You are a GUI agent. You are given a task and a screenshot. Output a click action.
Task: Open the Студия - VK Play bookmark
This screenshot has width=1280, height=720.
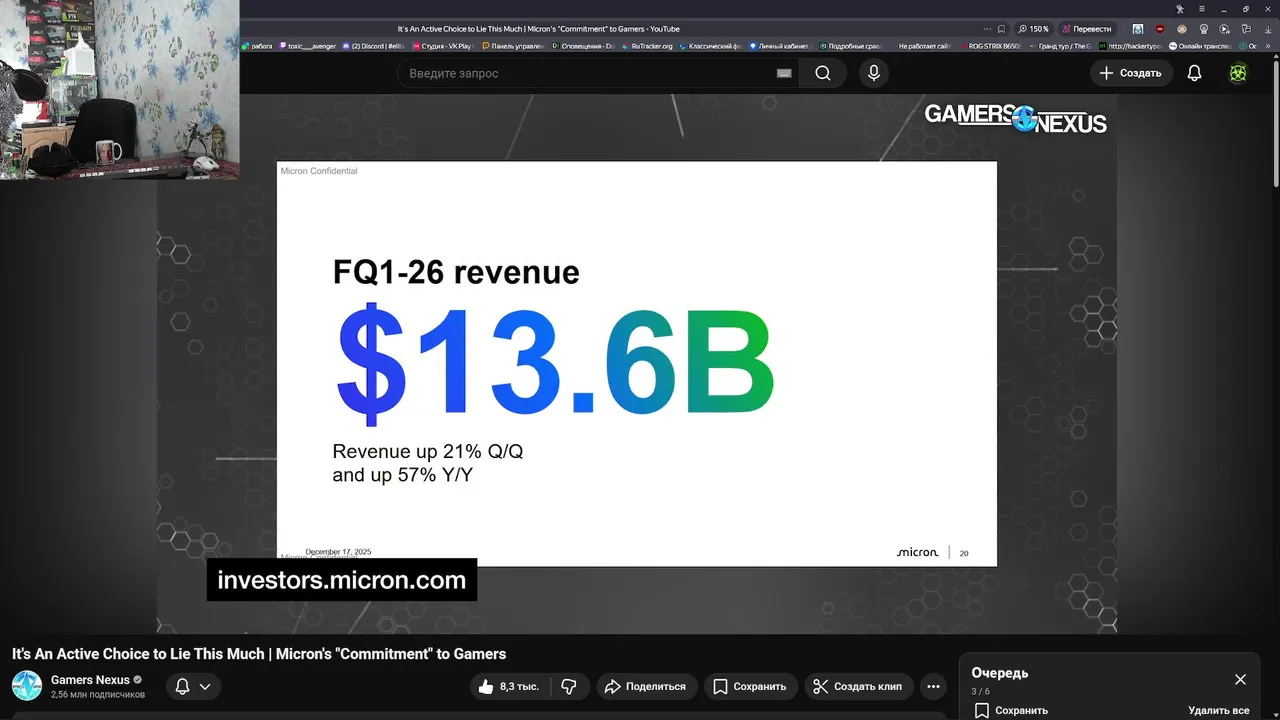442,46
